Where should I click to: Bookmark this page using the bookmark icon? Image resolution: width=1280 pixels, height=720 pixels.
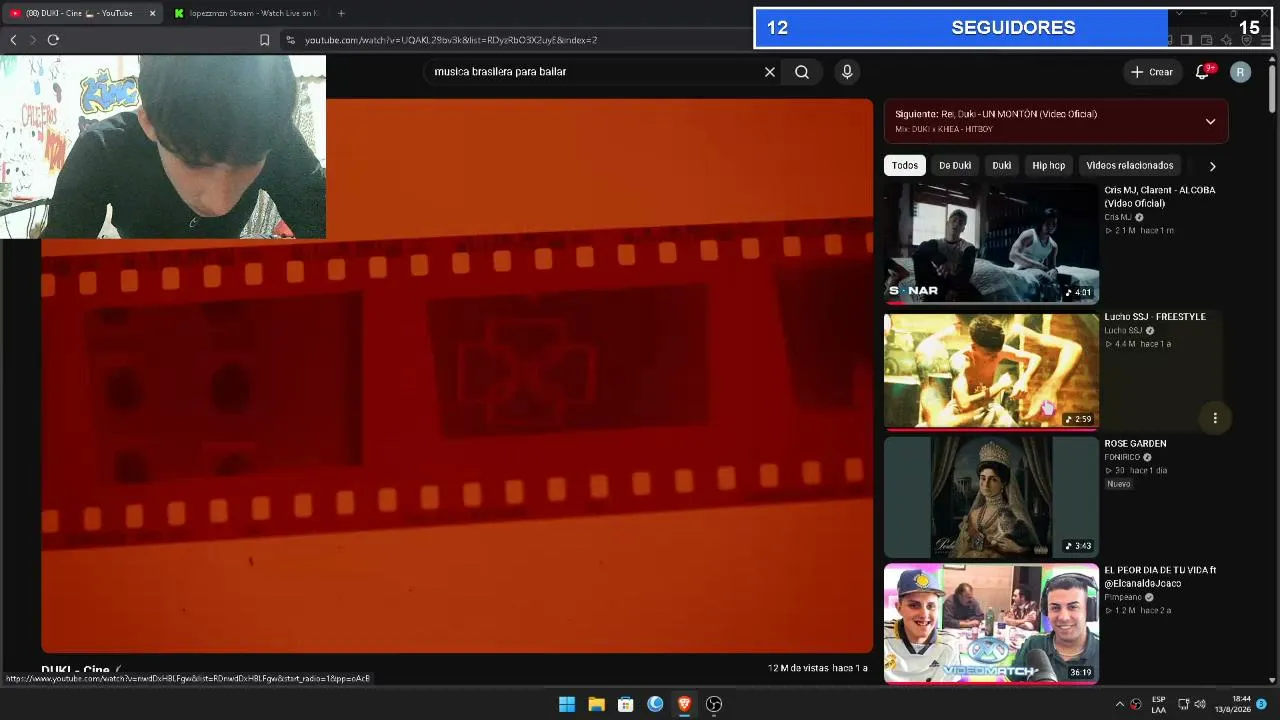point(264,40)
